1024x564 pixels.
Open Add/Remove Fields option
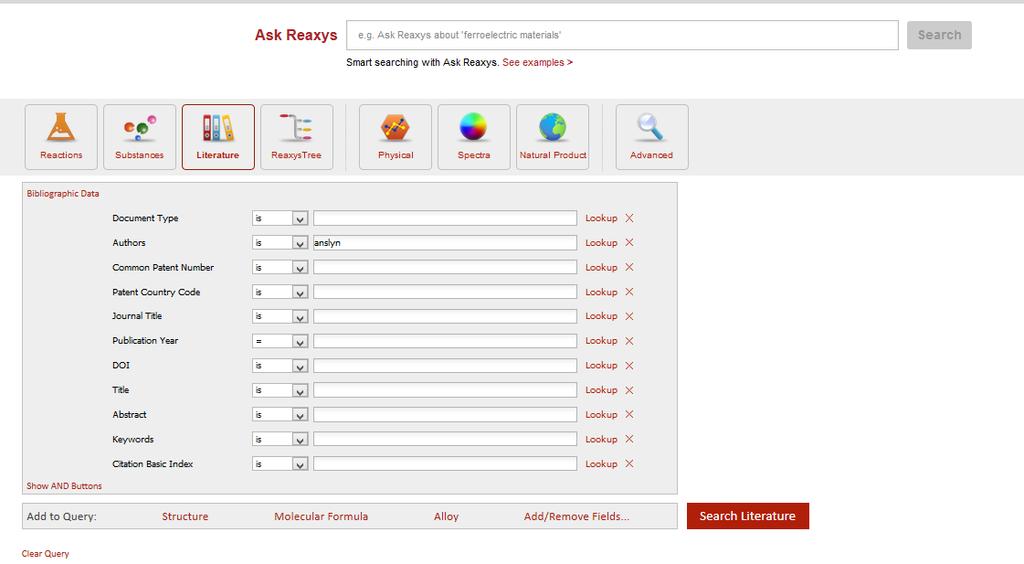coord(577,516)
